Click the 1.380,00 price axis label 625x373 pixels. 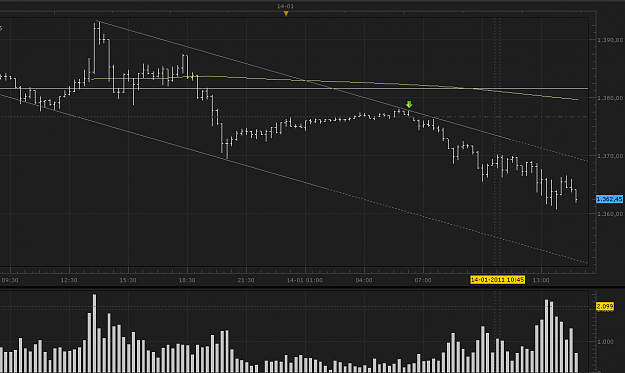610,98
